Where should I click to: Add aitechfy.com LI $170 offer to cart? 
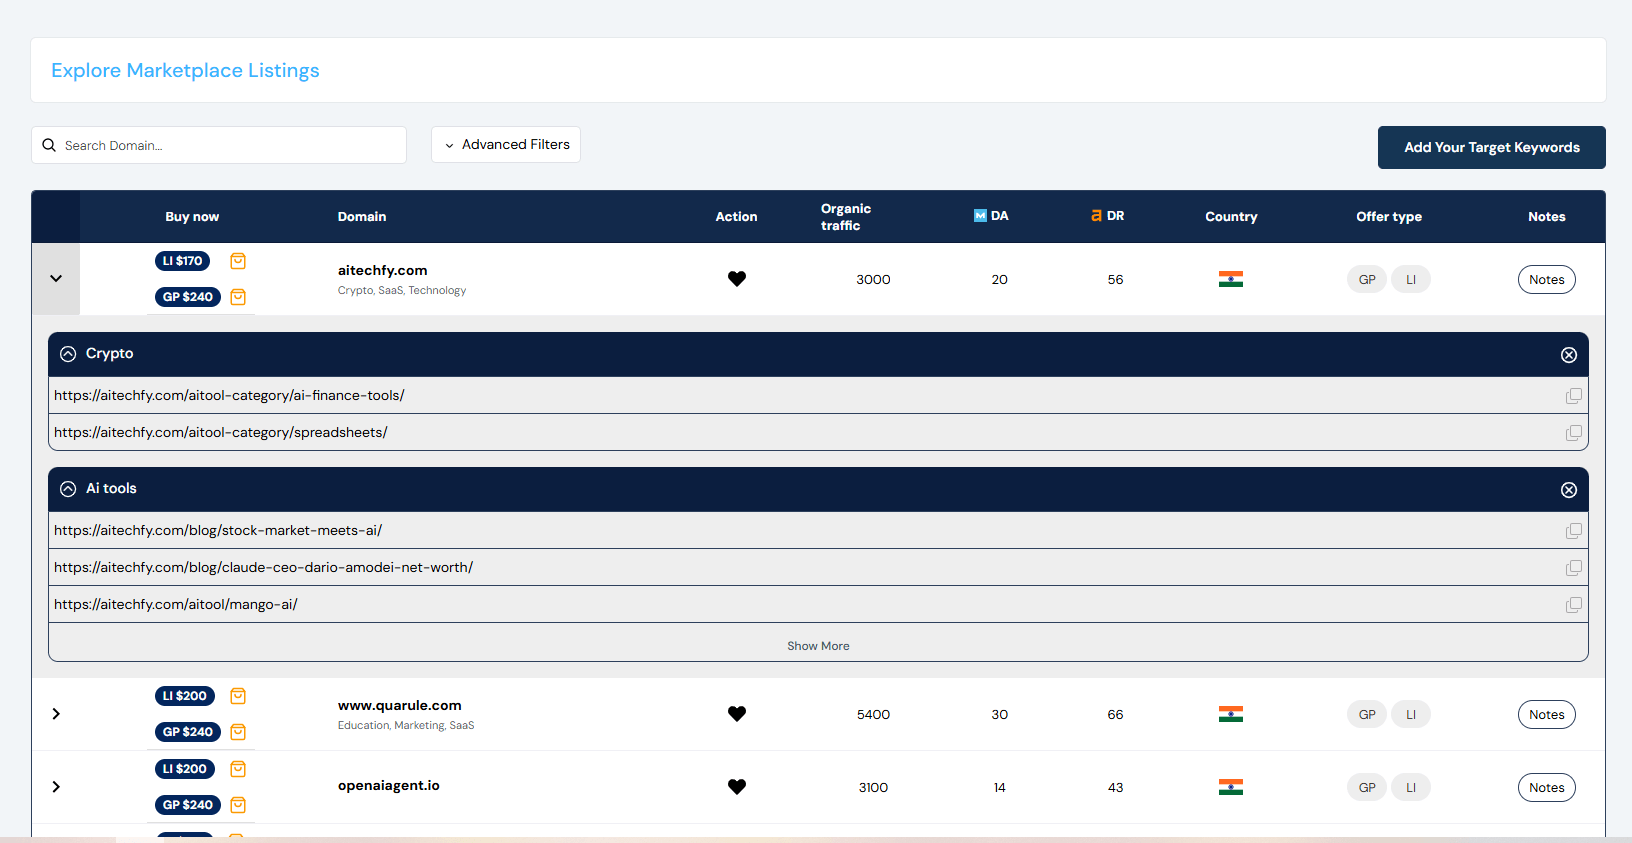238,261
